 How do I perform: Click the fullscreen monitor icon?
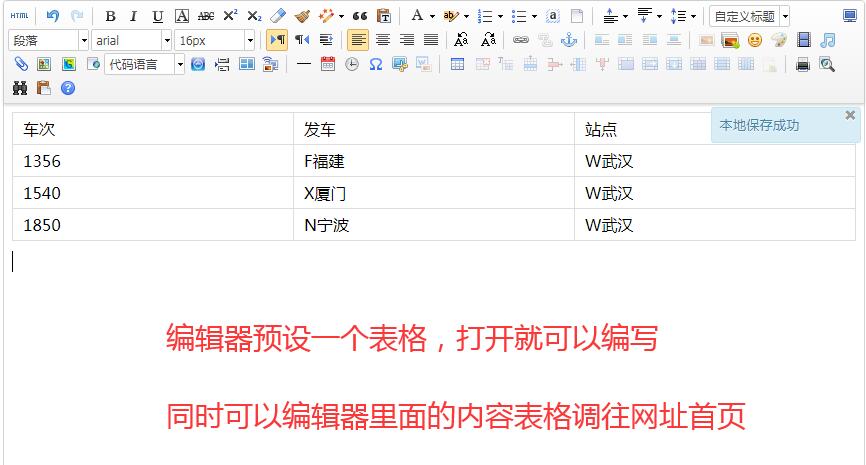pos(849,16)
